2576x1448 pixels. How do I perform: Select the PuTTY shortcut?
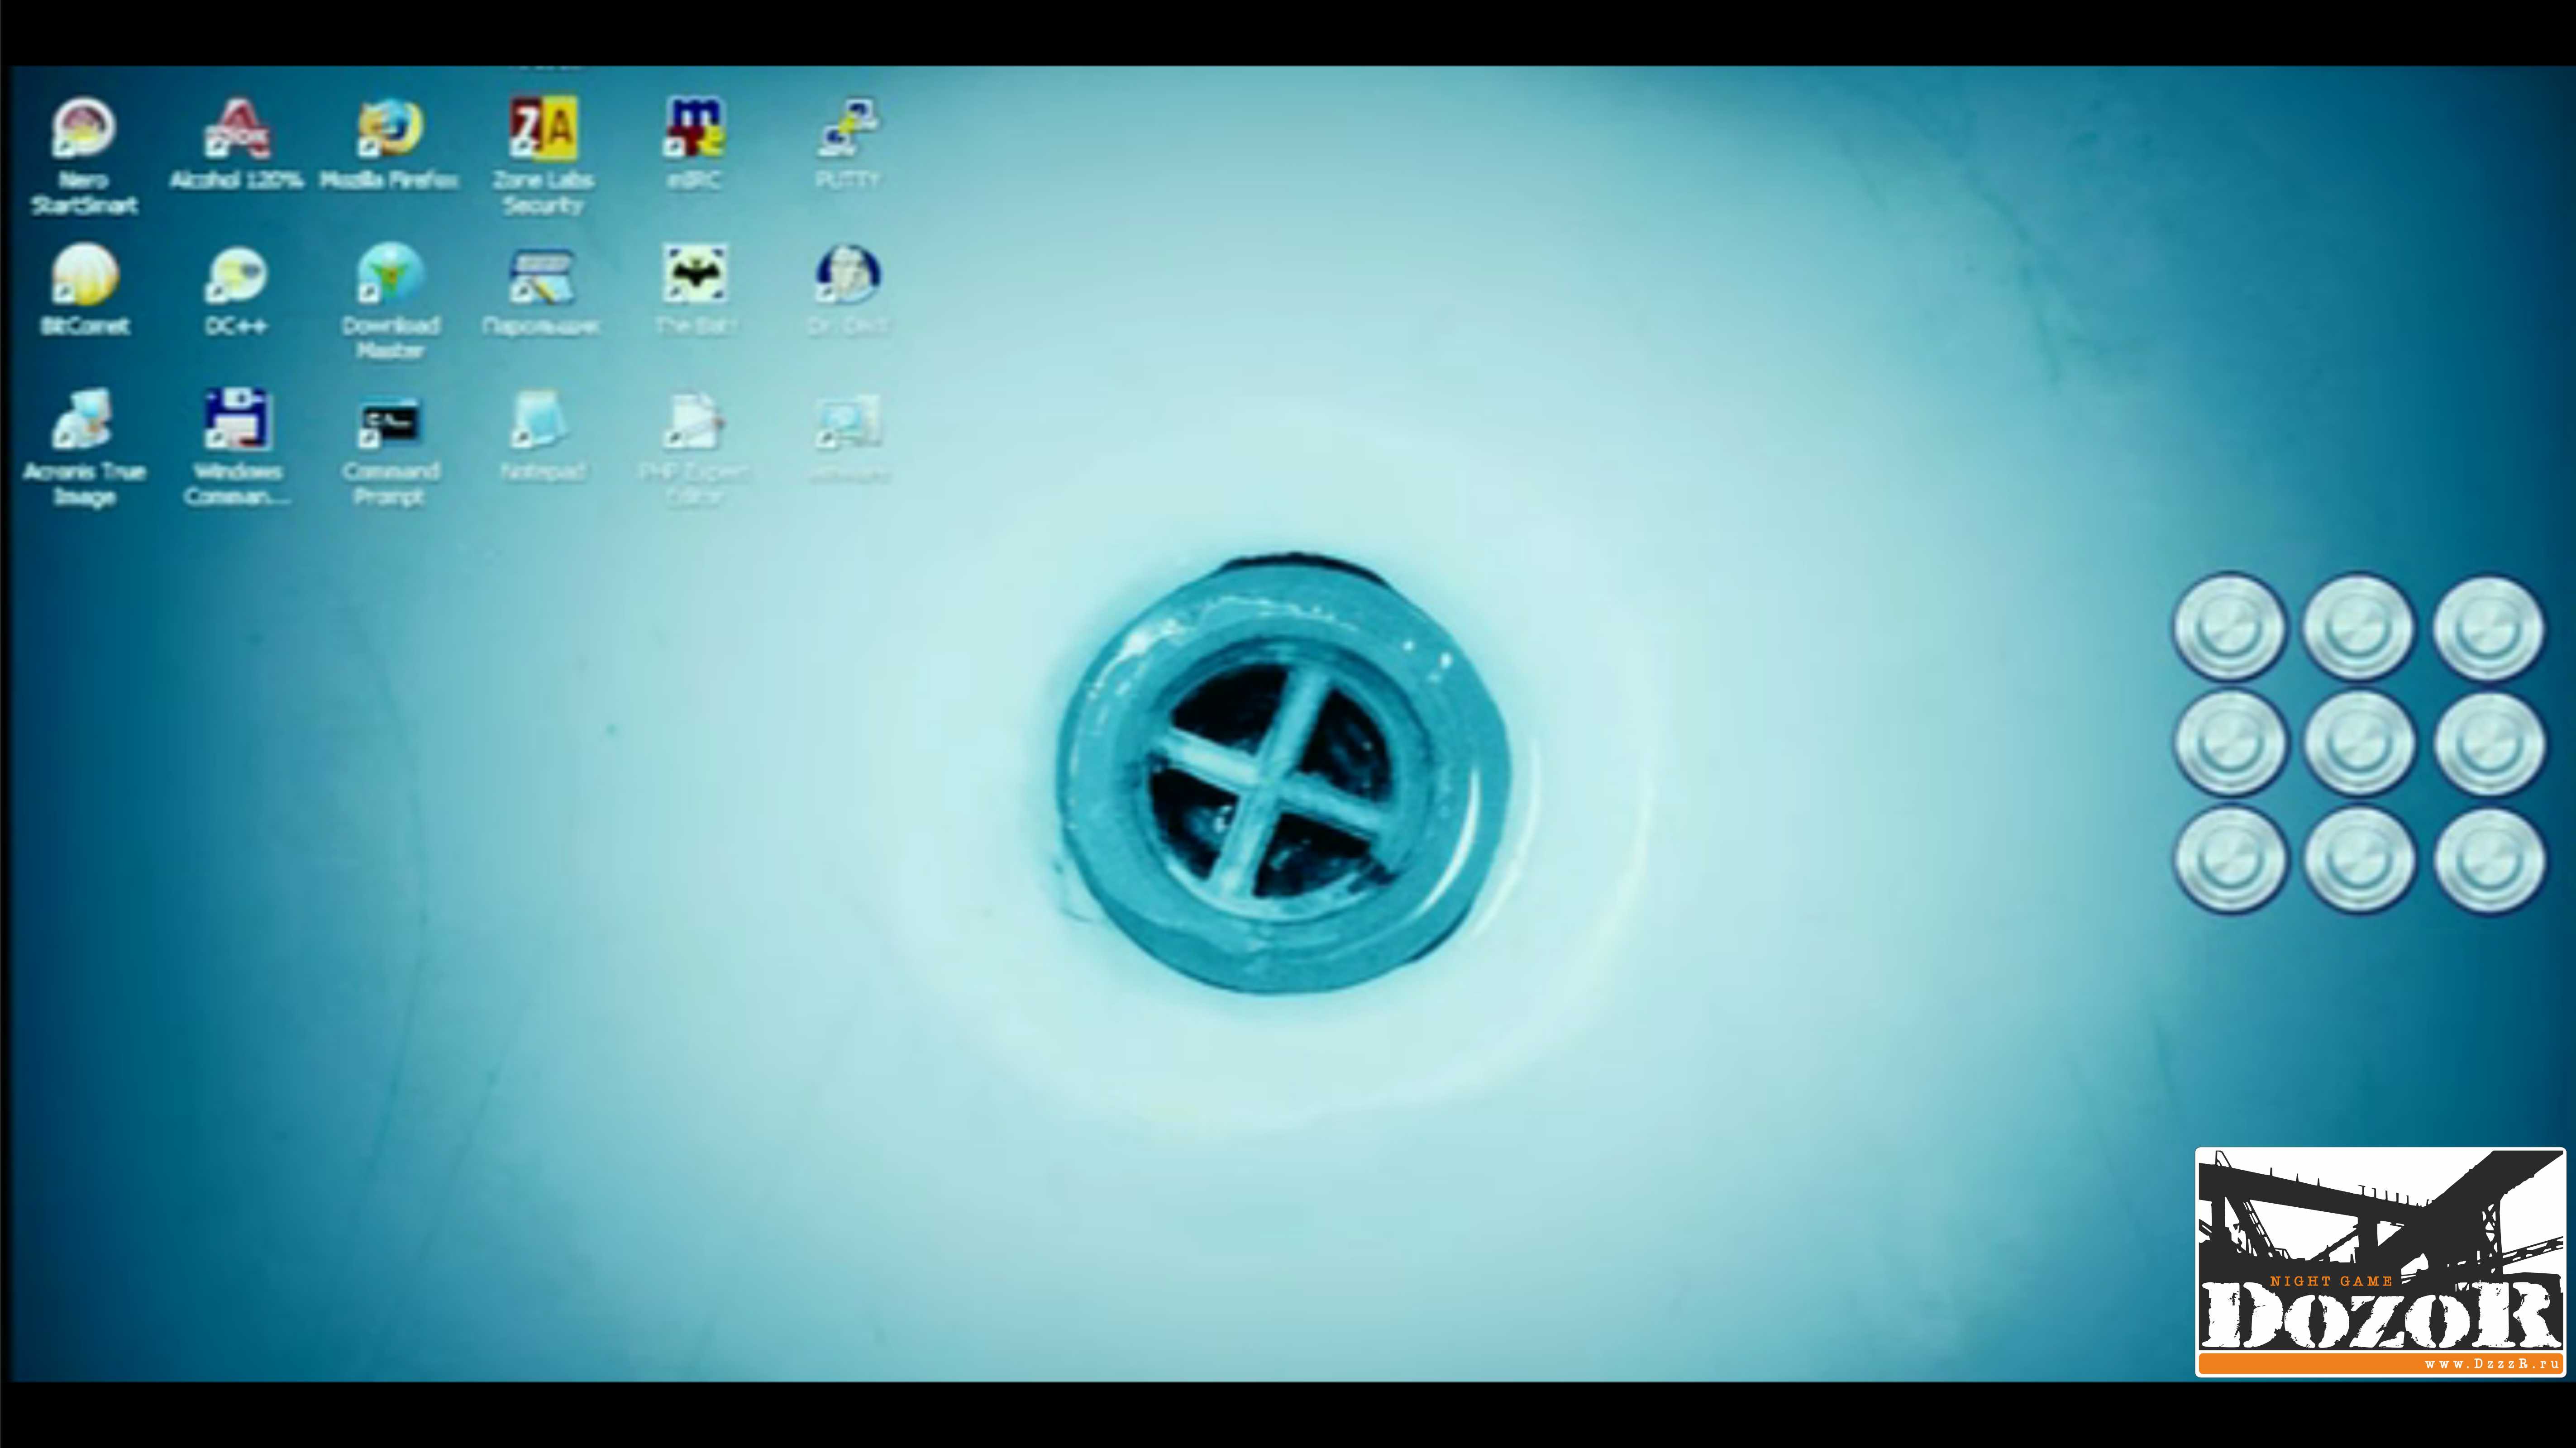(x=848, y=129)
